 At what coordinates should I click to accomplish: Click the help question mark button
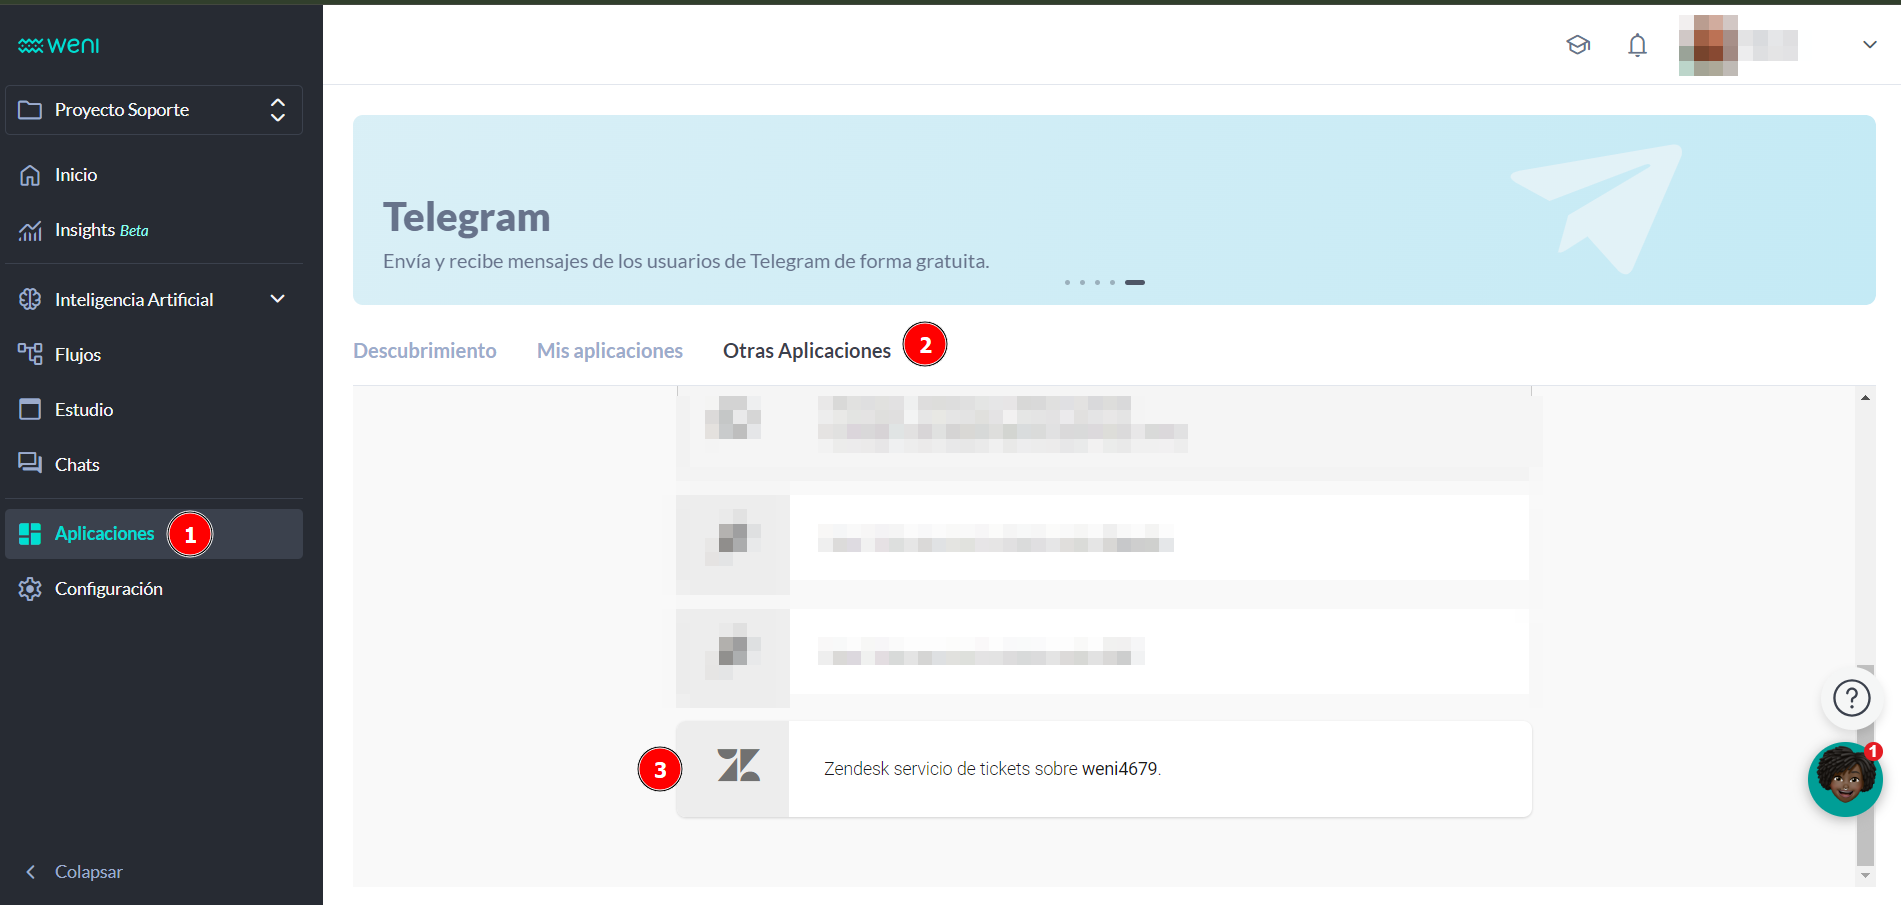(1851, 698)
